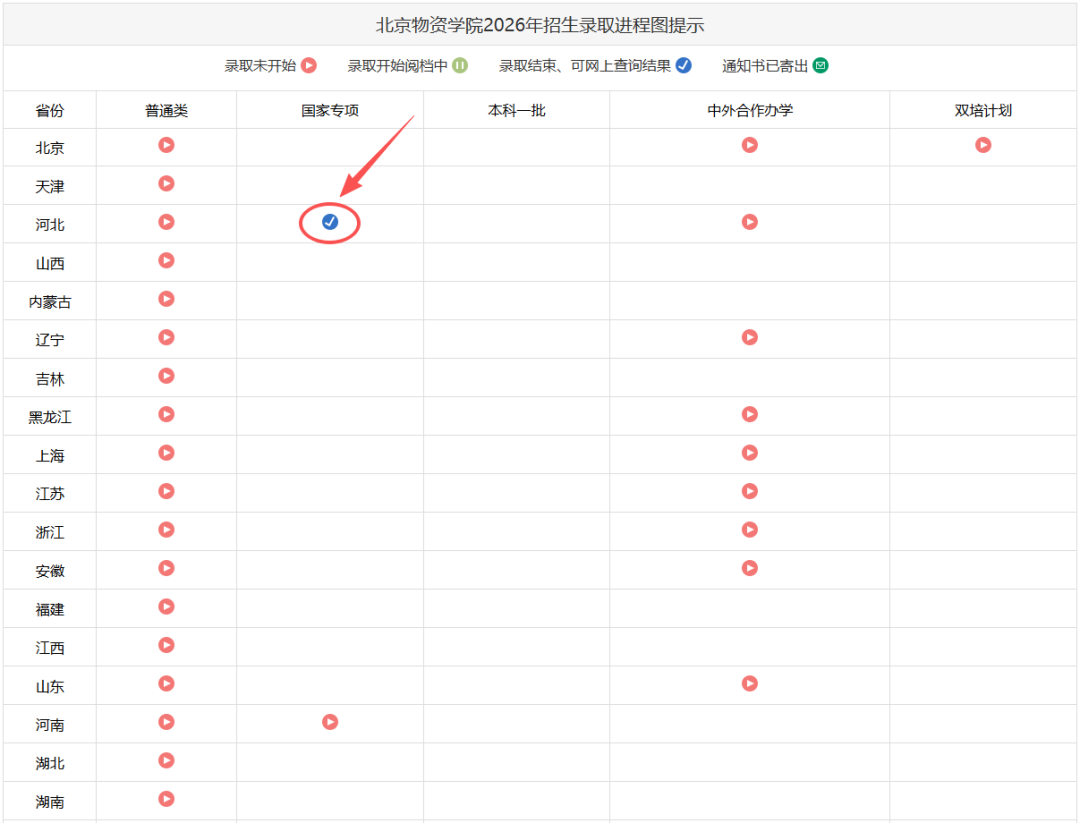The width and height of the screenshot is (1080, 823).
Task: Click the 普通类 status icon for 江苏
Action: pyautogui.click(x=166, y=491)
